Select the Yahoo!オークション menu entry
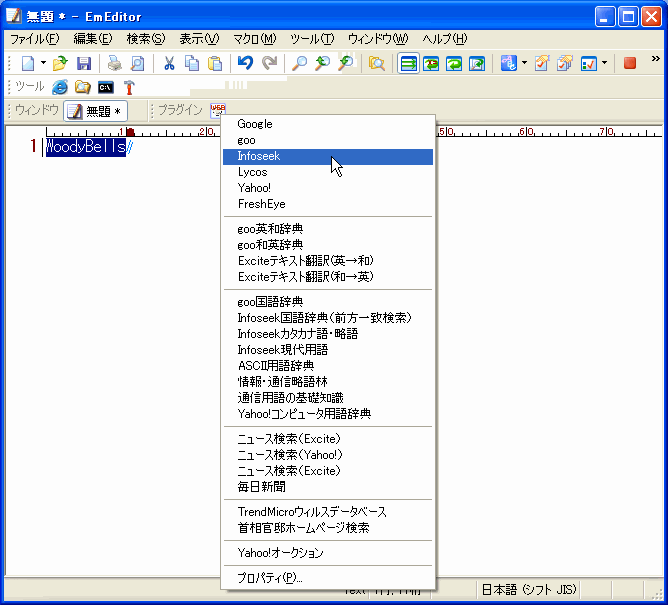 click(281, 552)
